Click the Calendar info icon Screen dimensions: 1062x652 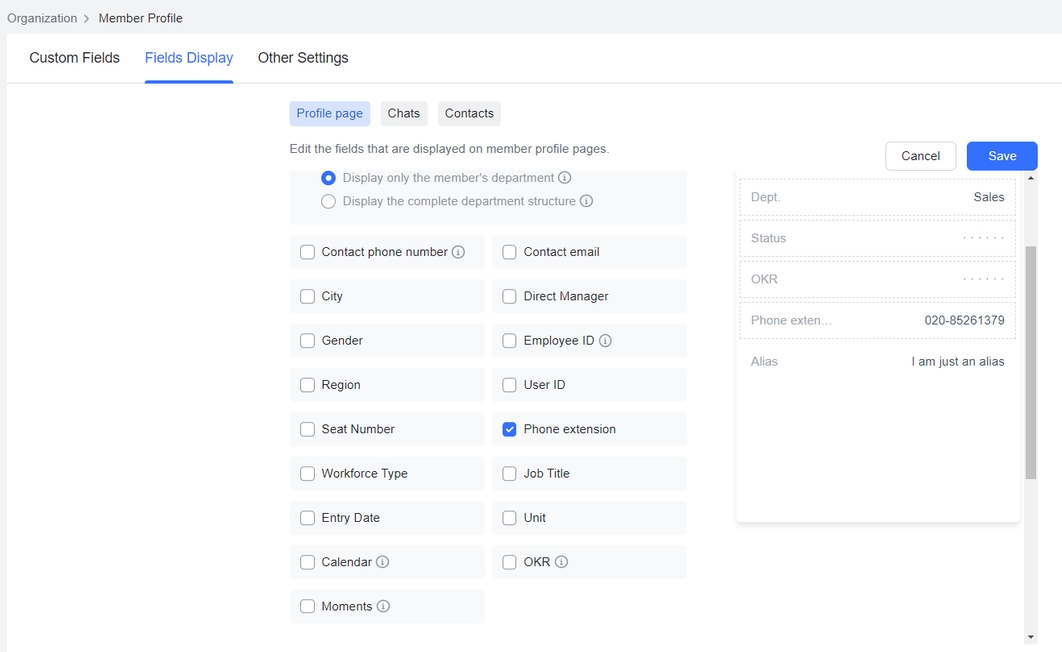pyautogui.click(x=383, y=562)
